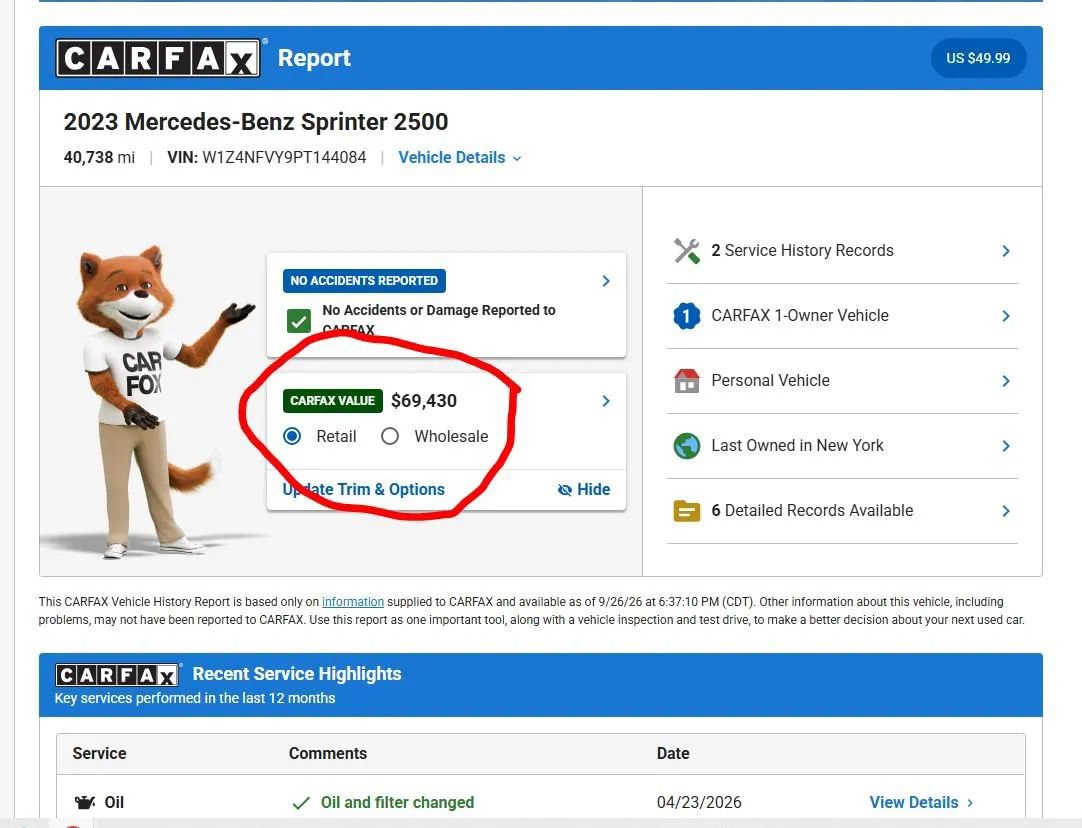Expand the Vehicle Details dropdown

point(460,157)
